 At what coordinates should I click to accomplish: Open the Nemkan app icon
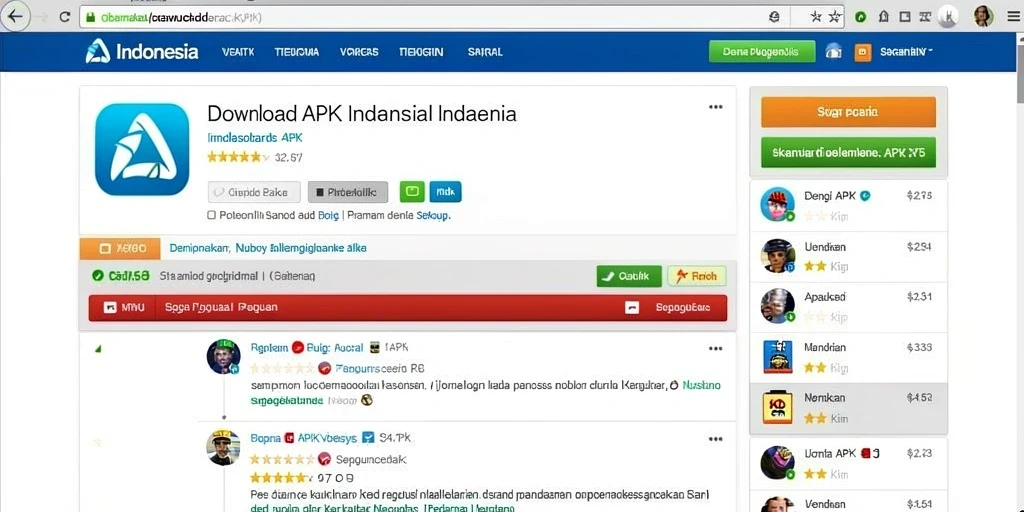tap(778, 408)
